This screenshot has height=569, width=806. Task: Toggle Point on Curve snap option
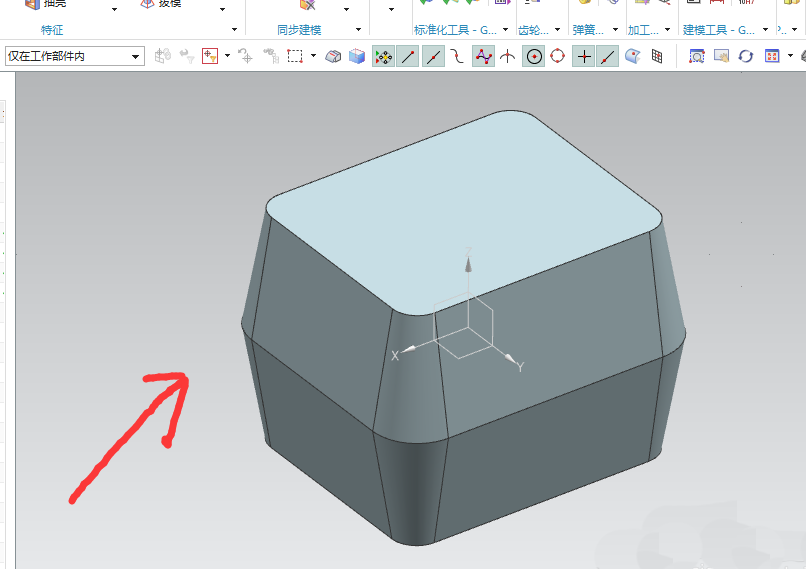tap(608, 57)
